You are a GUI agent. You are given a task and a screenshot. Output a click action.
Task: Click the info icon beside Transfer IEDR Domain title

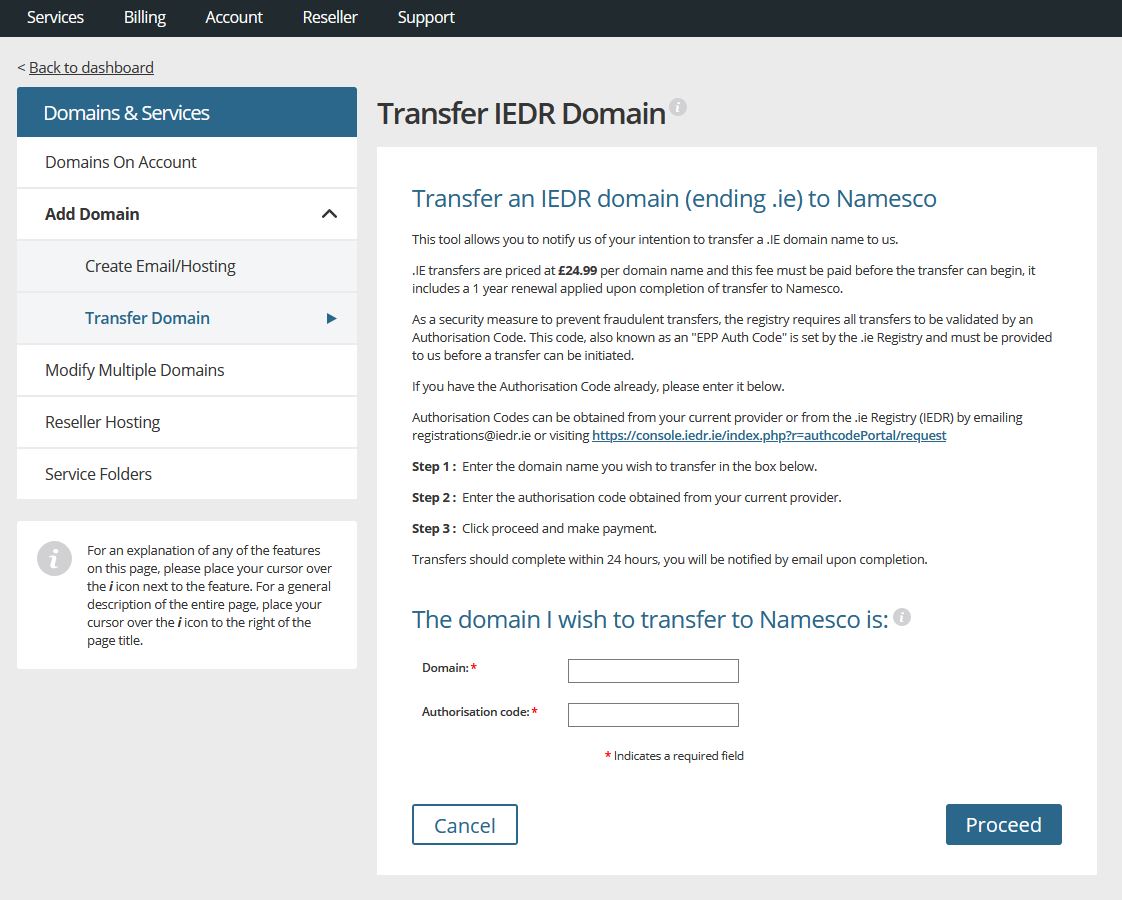click(678, 107)
